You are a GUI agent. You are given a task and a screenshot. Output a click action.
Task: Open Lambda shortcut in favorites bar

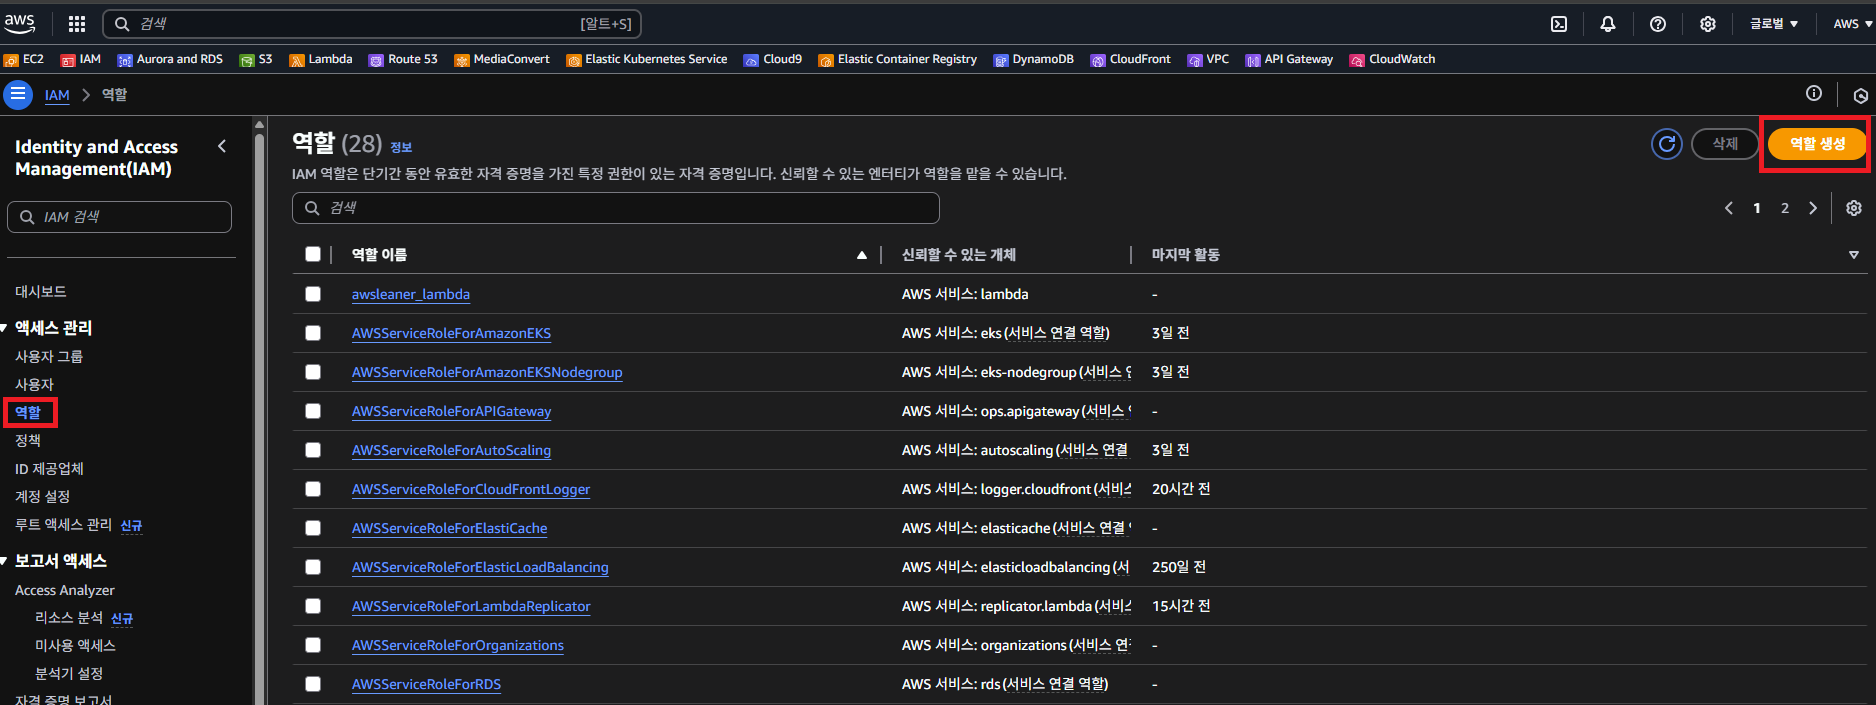coord(321,60)
